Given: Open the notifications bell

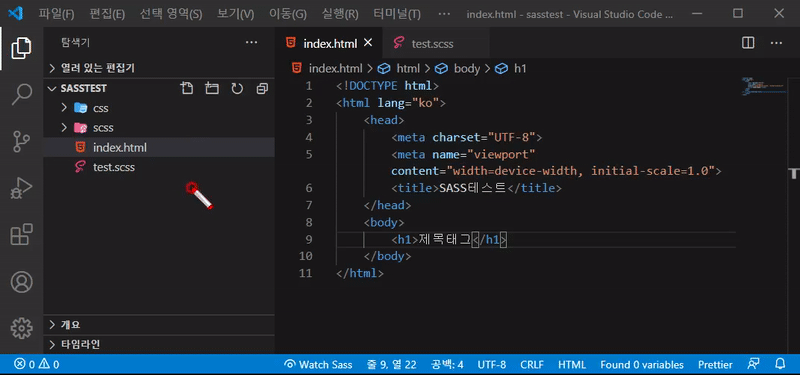Looking at the screenshot, I should click(780, 364).
